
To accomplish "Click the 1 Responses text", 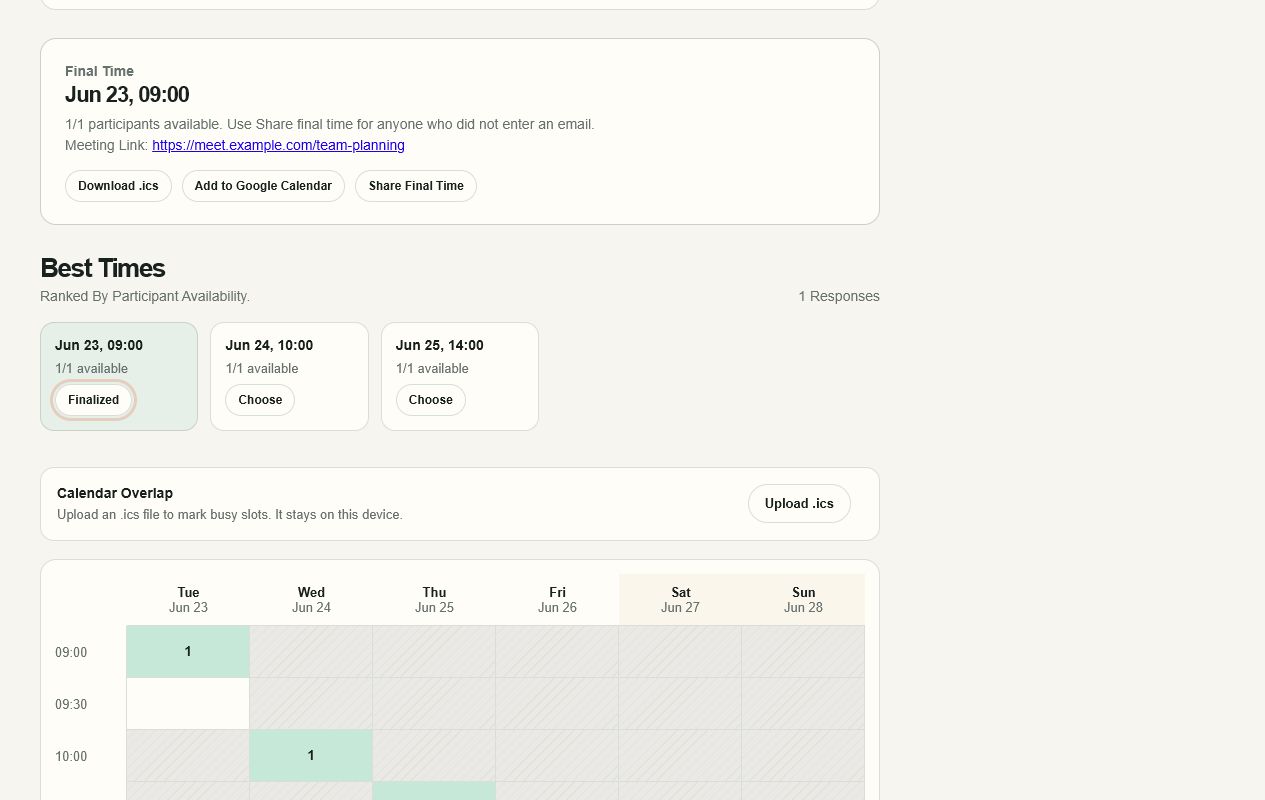I will (x=839, y=297).
